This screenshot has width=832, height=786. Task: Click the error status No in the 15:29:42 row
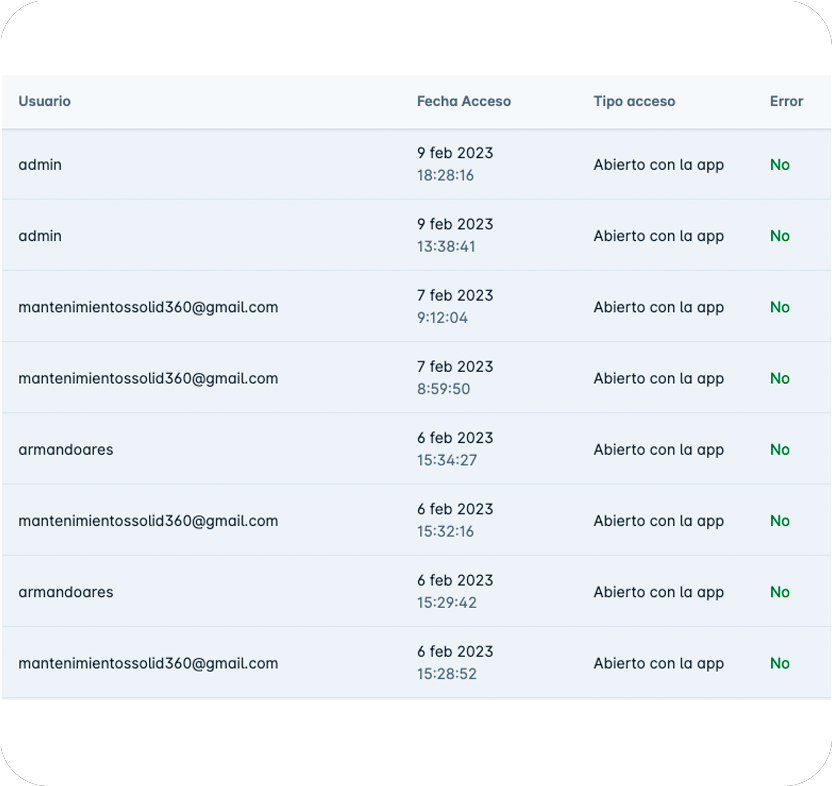pyautogui.click(x=780, y=592)
